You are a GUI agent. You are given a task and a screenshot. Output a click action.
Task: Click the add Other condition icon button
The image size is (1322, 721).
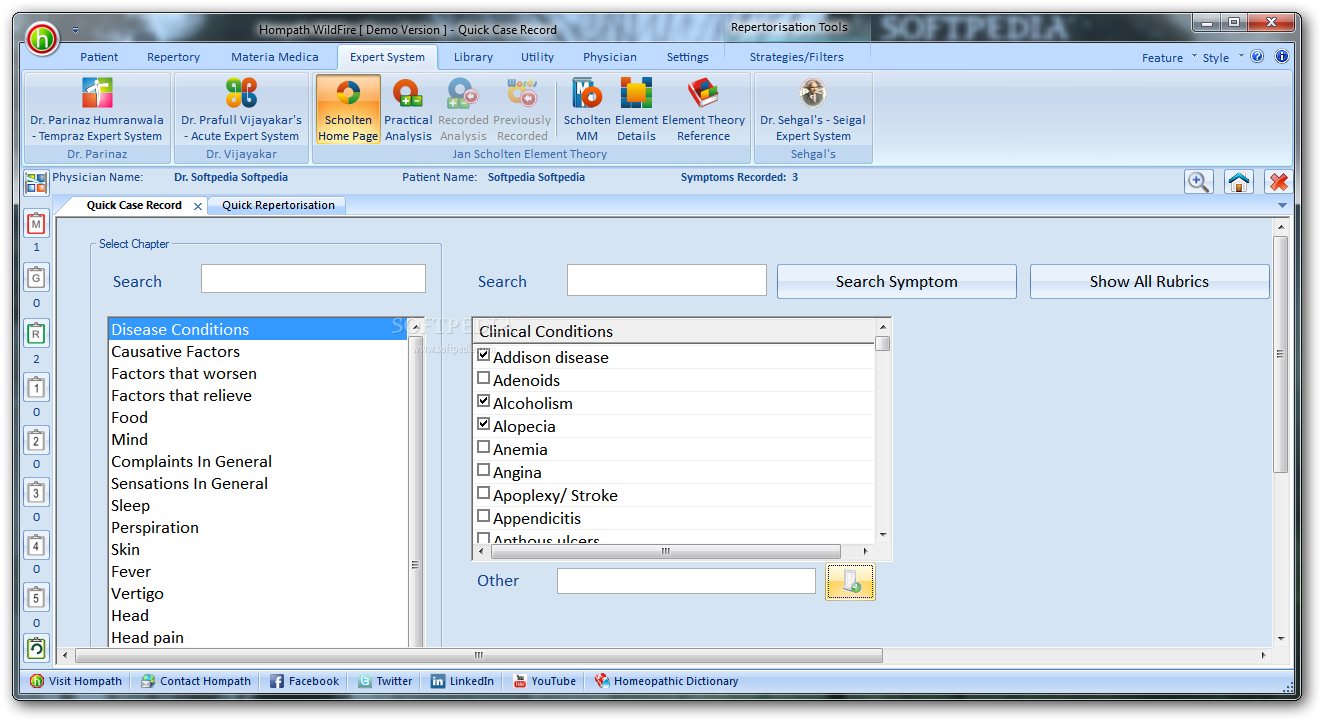(x=850, y=582)
